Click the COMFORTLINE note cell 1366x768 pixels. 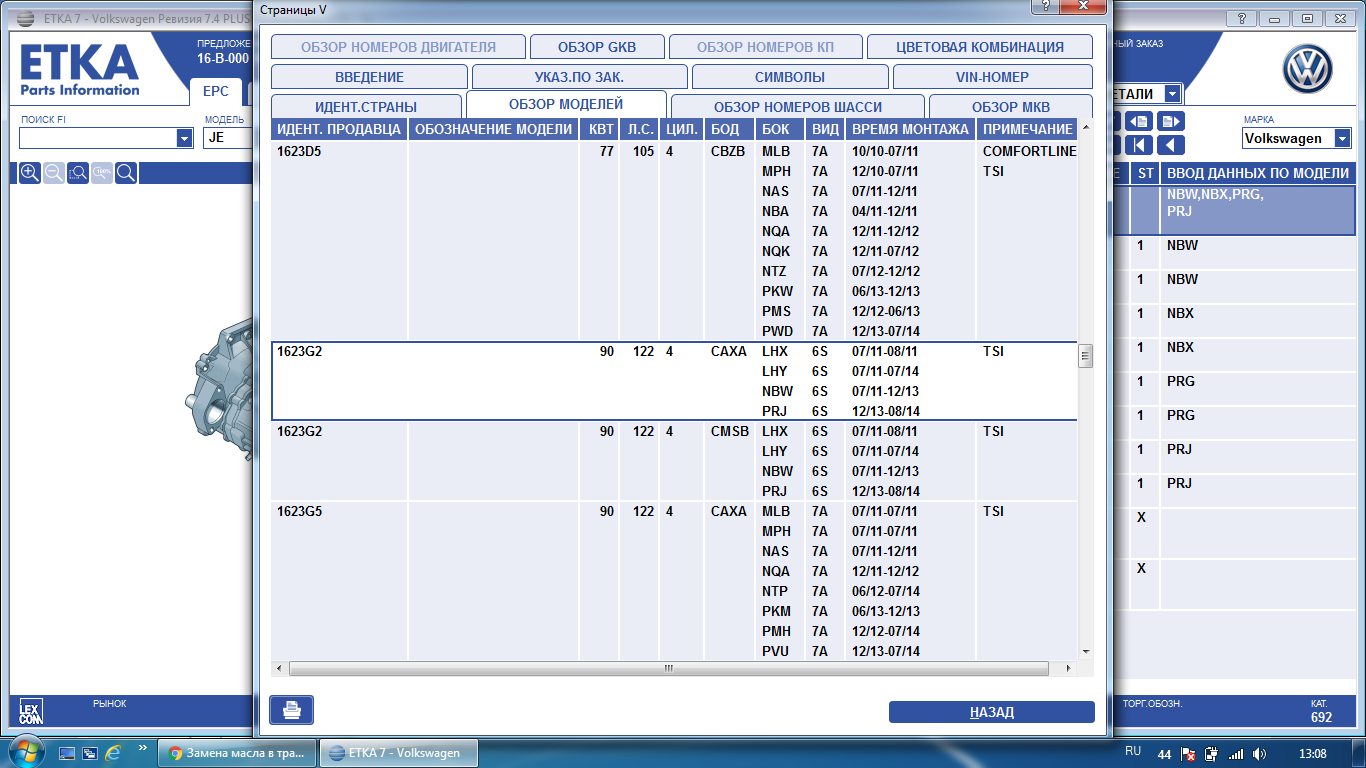point(1029,151)
